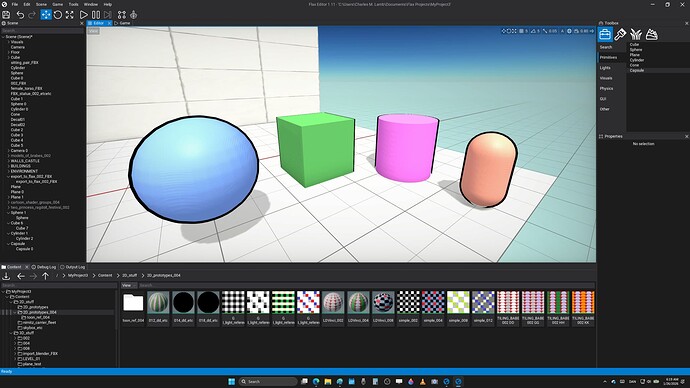Open File Explorer from the taskbar
The image size is (690, 388).
328,381
